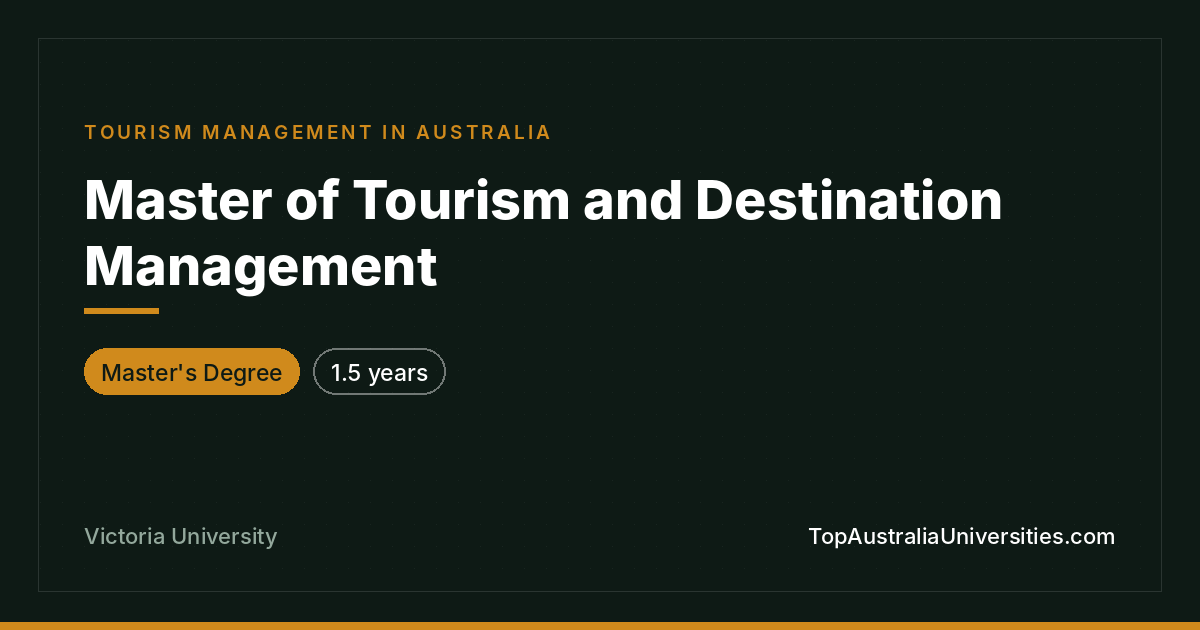Click the Victoria University label
This screenshot has width=1200, height=630.
click(x=181, y=536)
